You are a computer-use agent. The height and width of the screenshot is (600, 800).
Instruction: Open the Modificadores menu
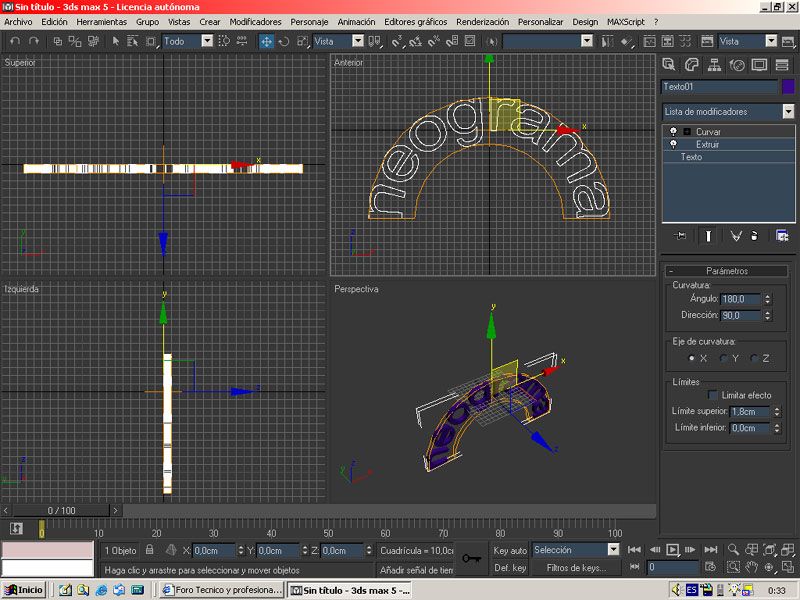255,22
